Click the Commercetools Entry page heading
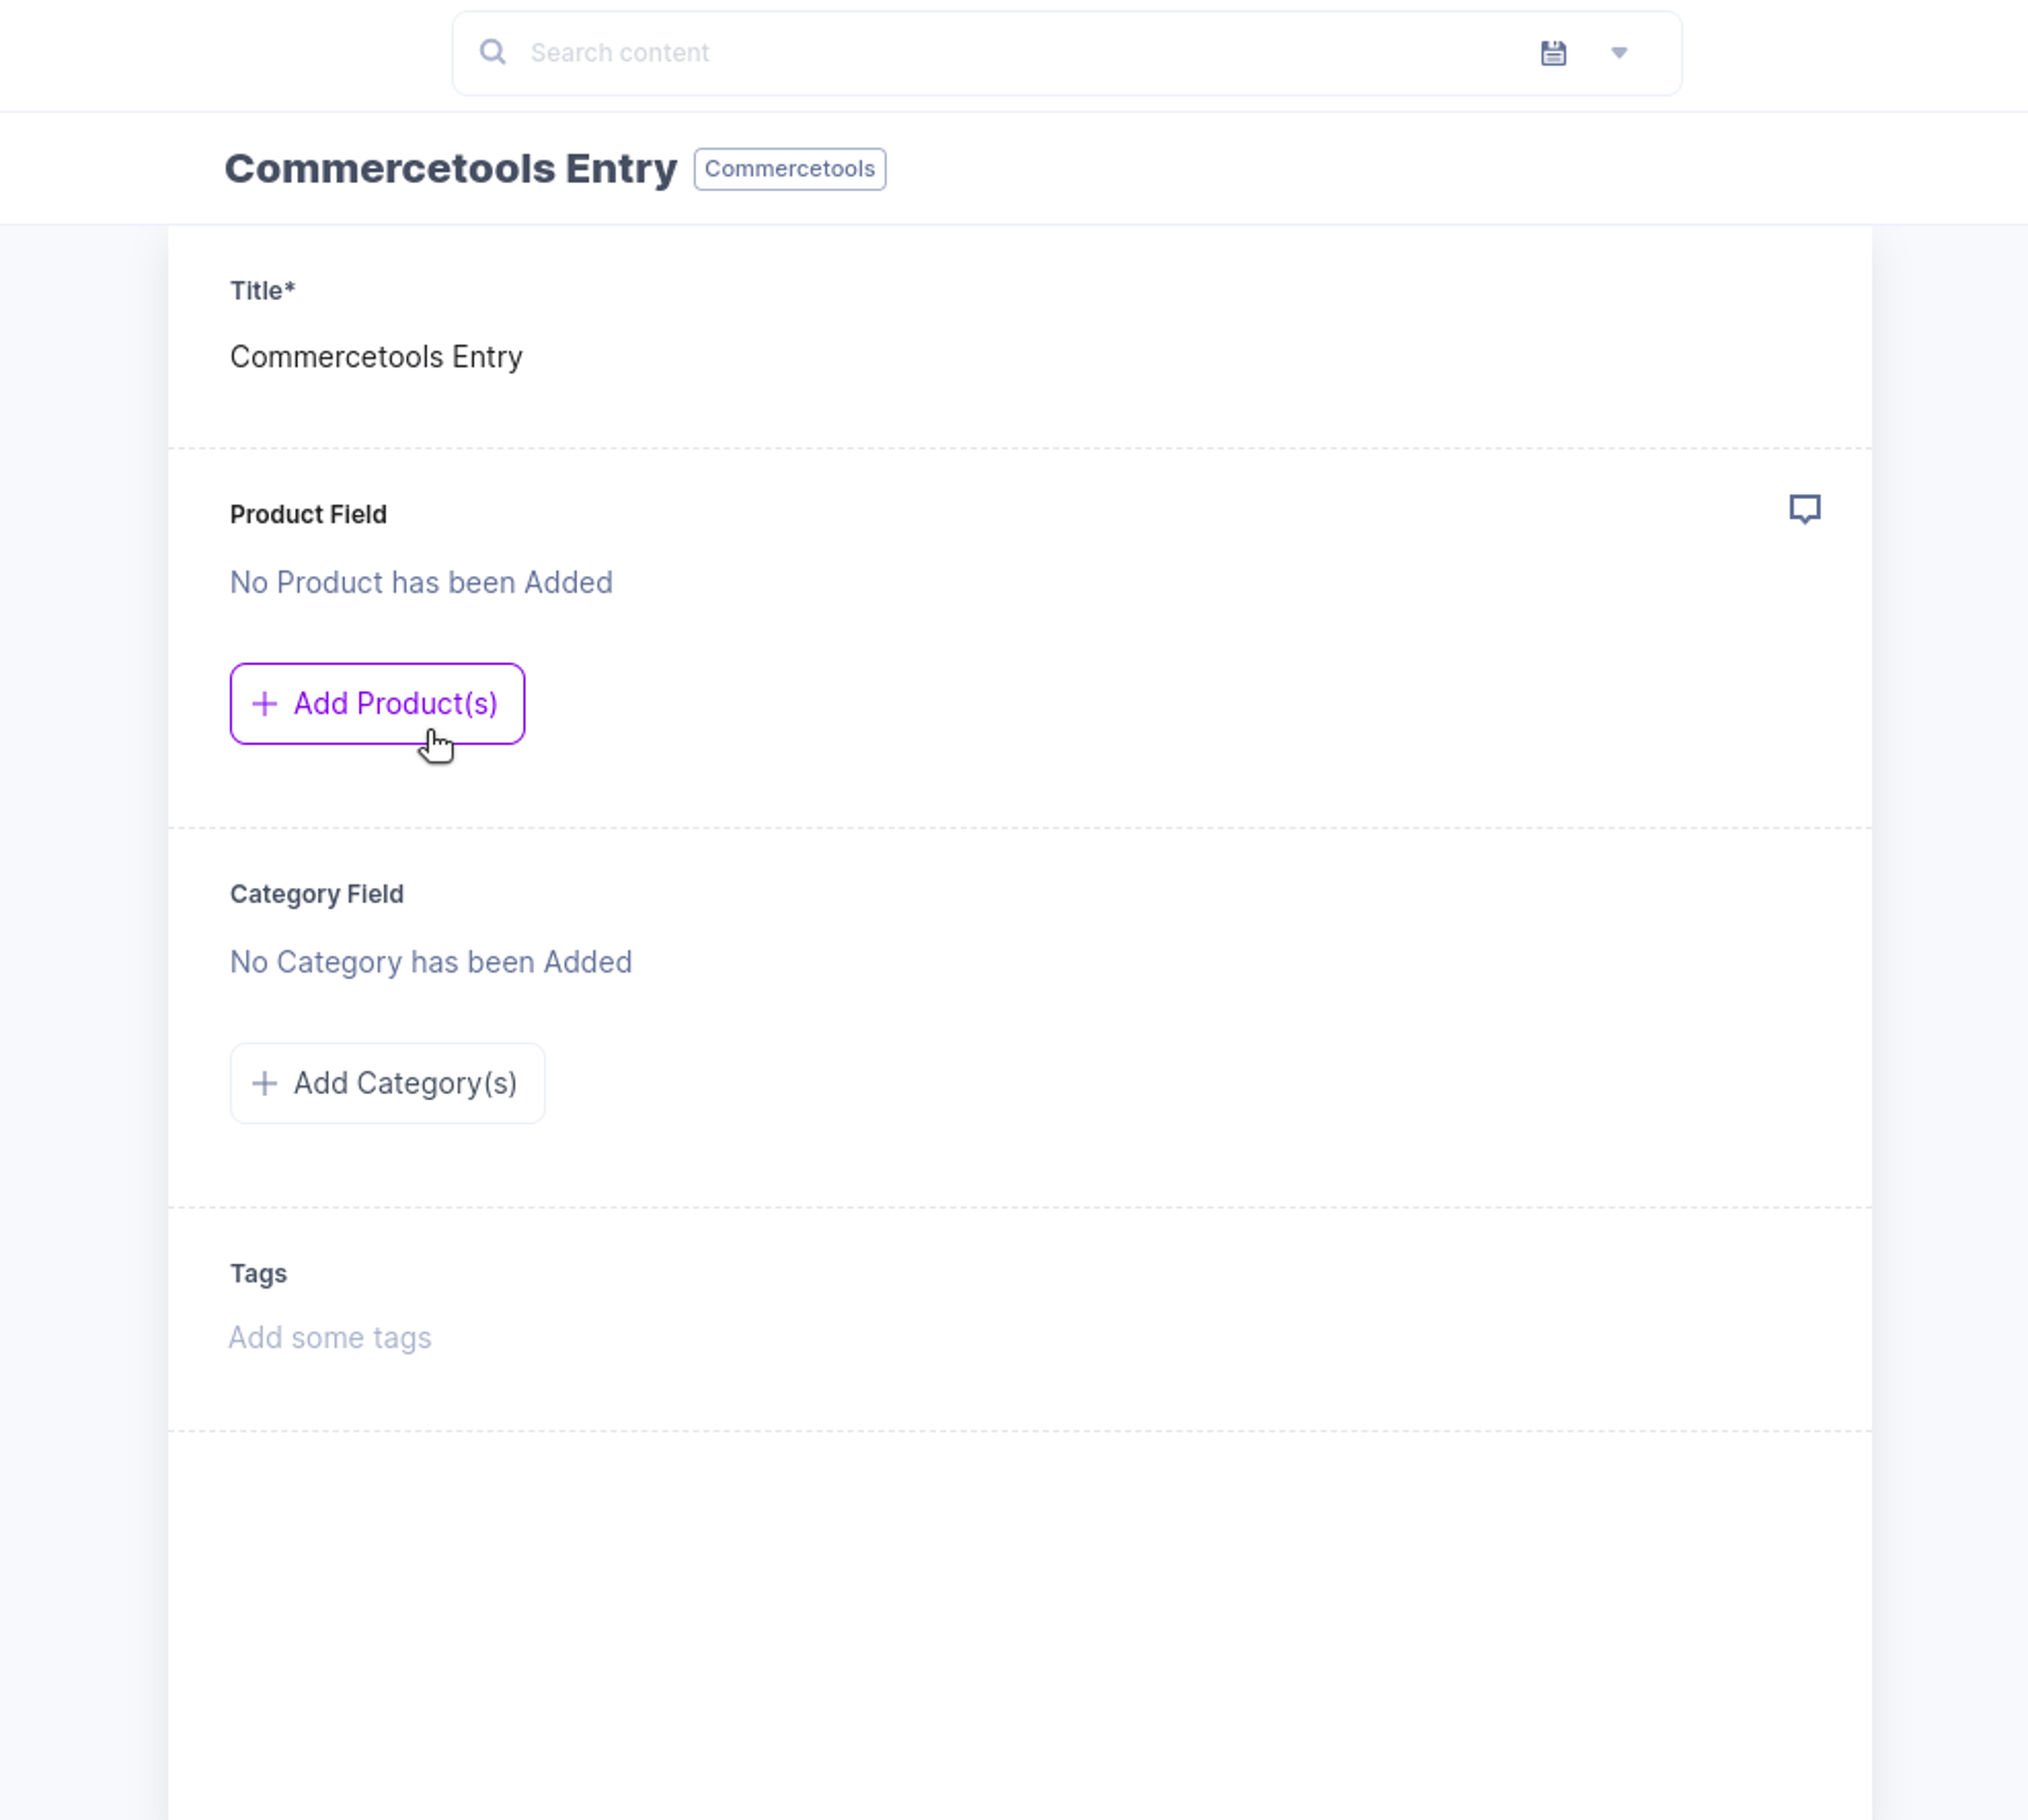Image resolution: width=2028 pixels, height=1820 pixels. (451, 168)
